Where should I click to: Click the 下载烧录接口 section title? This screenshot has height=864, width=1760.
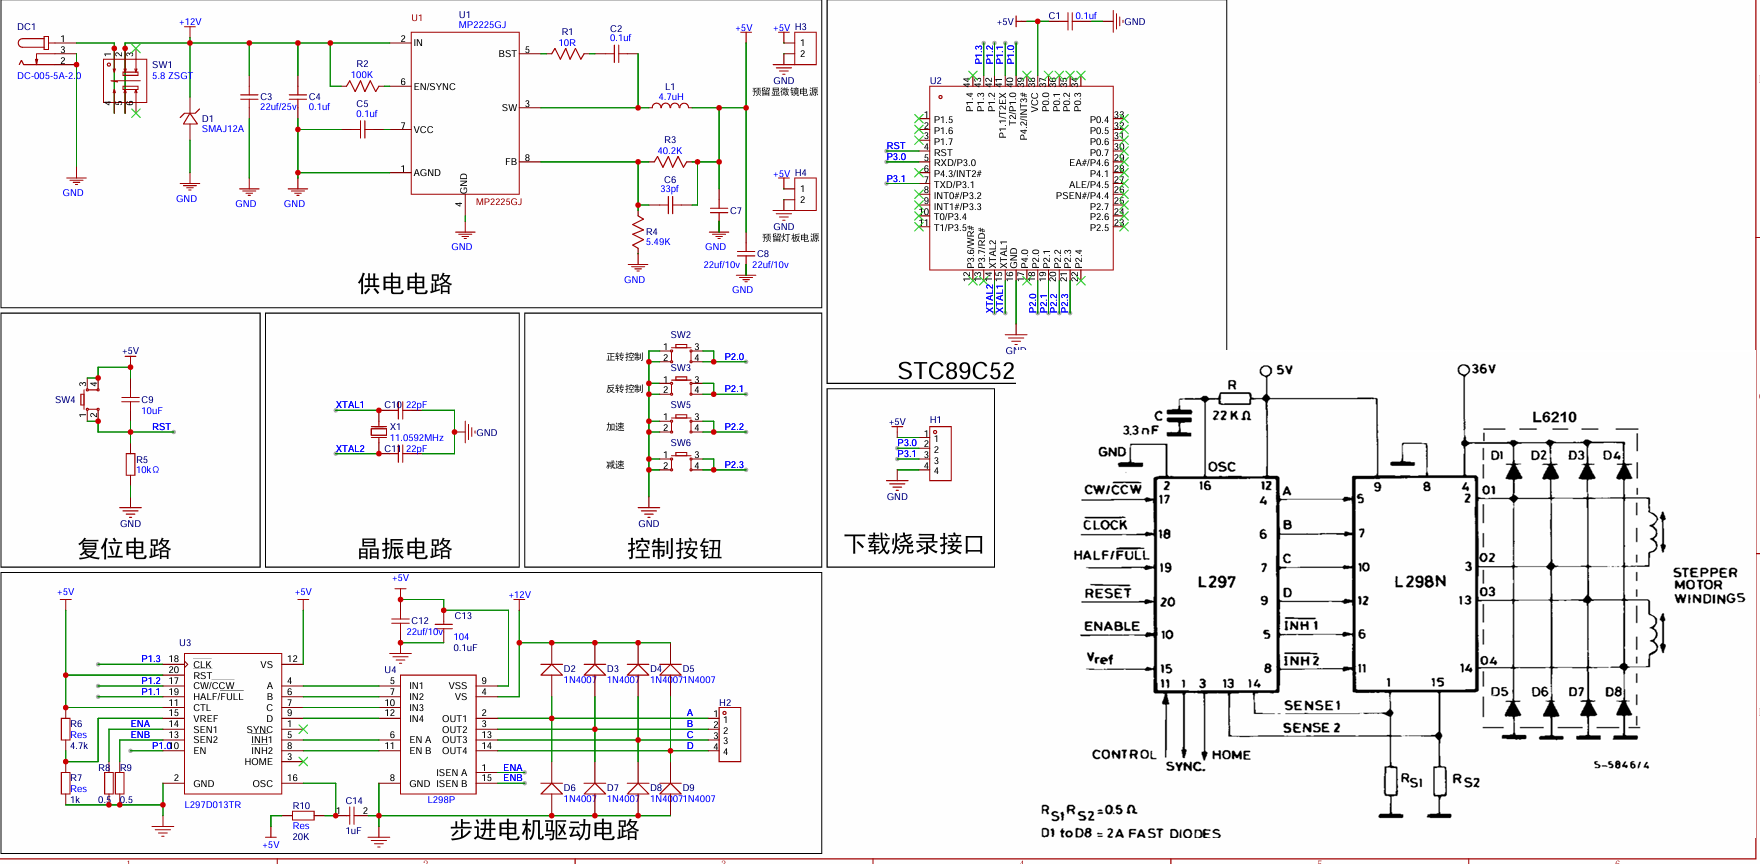pyautogui.click(x=914, y=544)
